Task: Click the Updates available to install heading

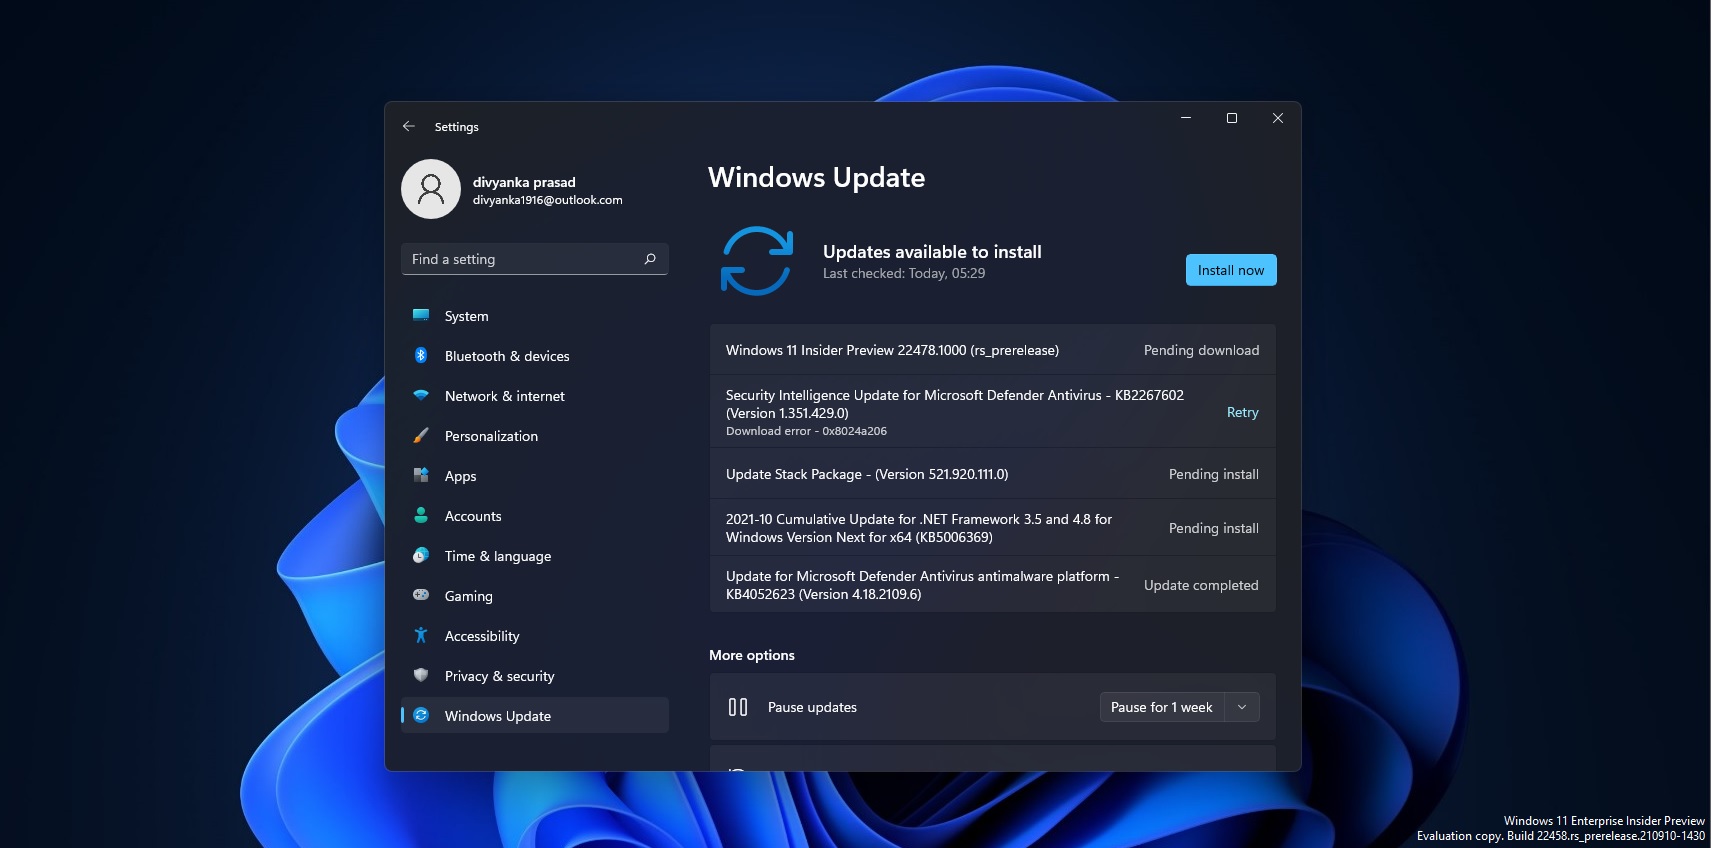Action: pos(932,252)
